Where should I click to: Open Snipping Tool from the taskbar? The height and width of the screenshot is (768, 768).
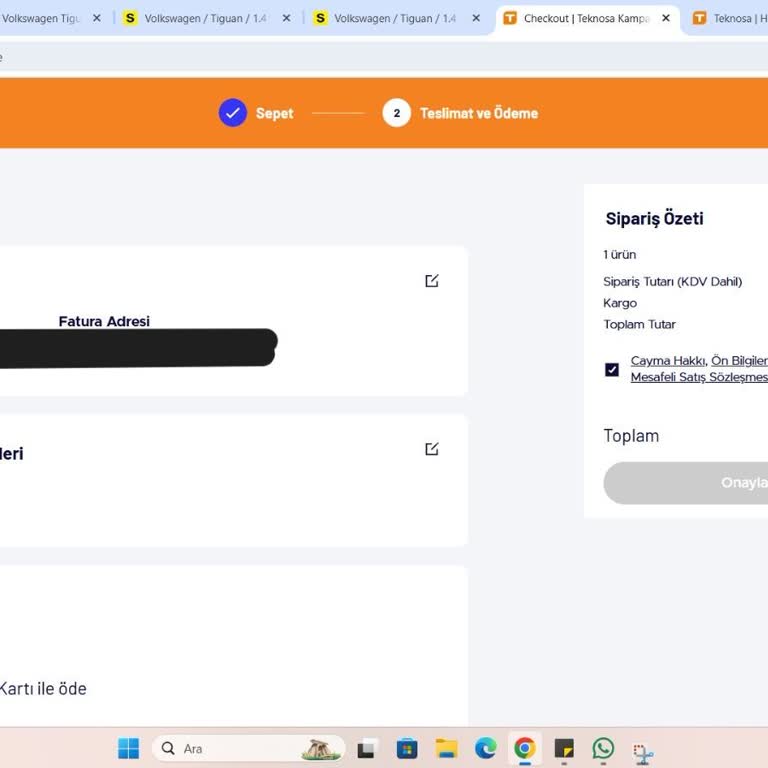coord(643,753)
